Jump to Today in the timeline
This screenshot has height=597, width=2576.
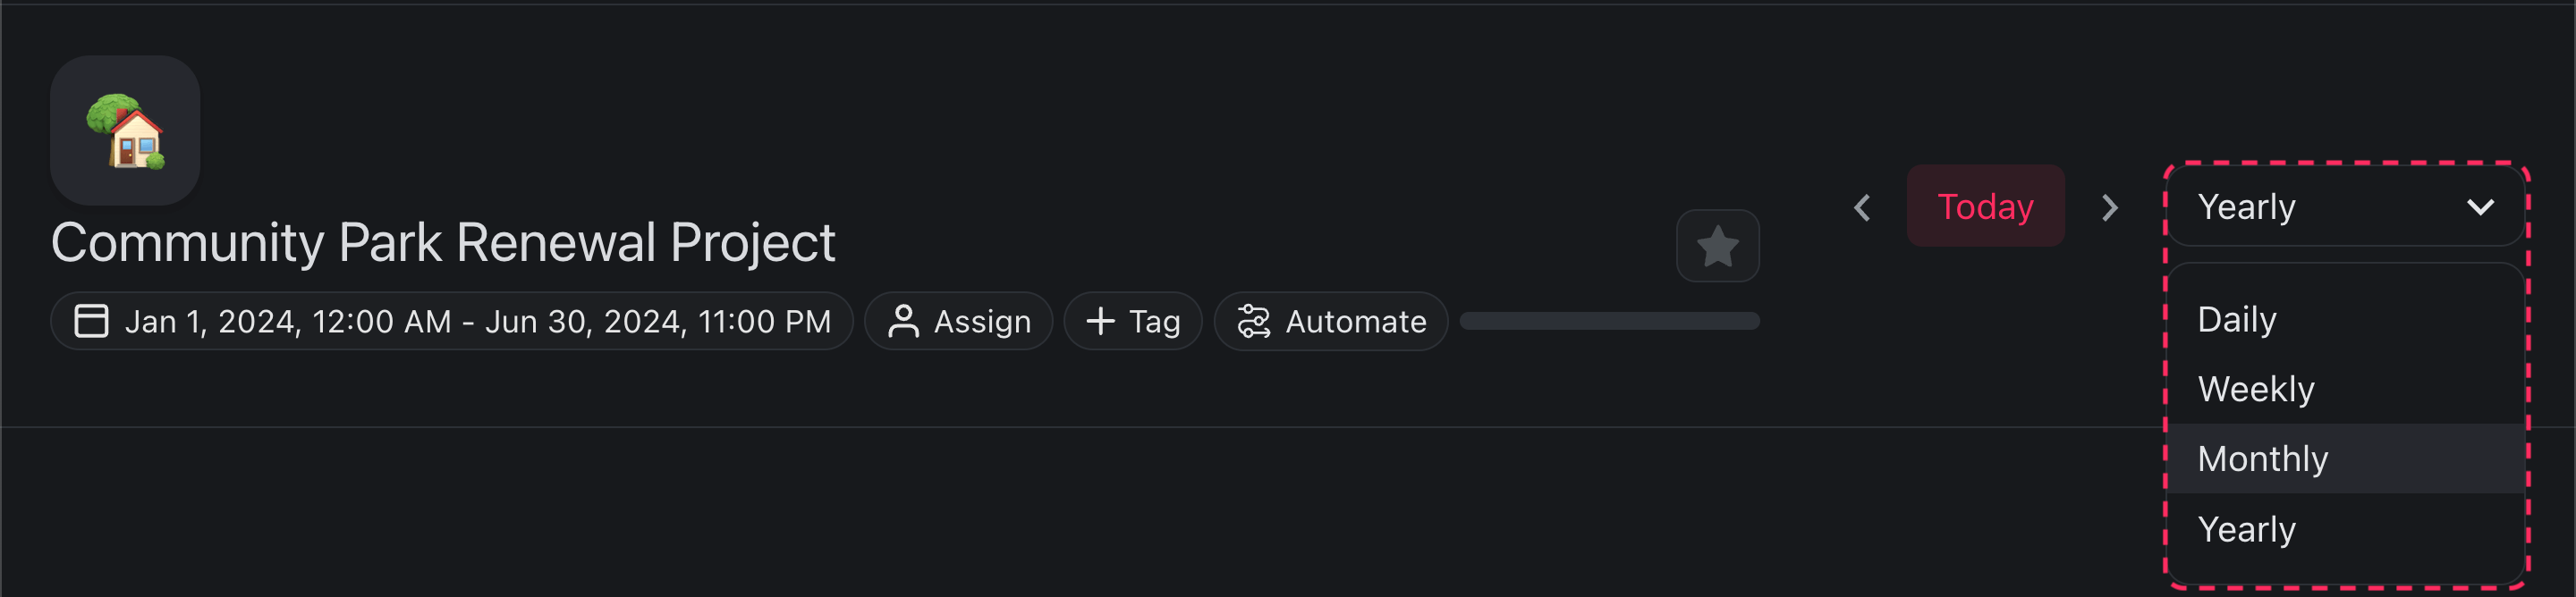click(x=1985, y=206)
